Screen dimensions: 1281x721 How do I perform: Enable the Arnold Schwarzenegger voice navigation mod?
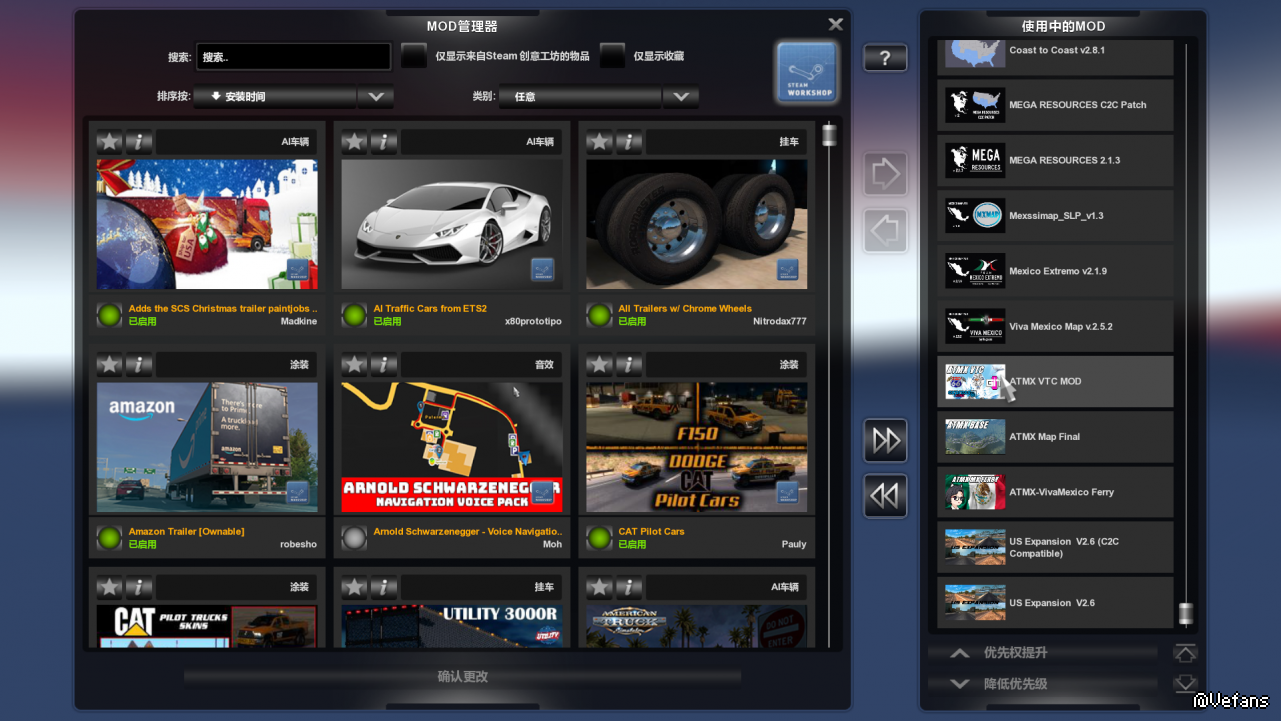[354, 538]
